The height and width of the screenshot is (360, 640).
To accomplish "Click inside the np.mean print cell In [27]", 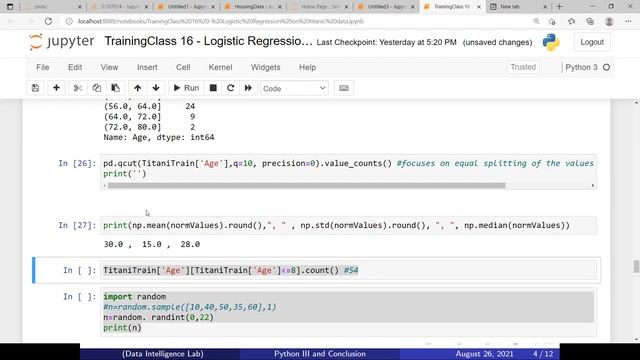I will [349, 225].
